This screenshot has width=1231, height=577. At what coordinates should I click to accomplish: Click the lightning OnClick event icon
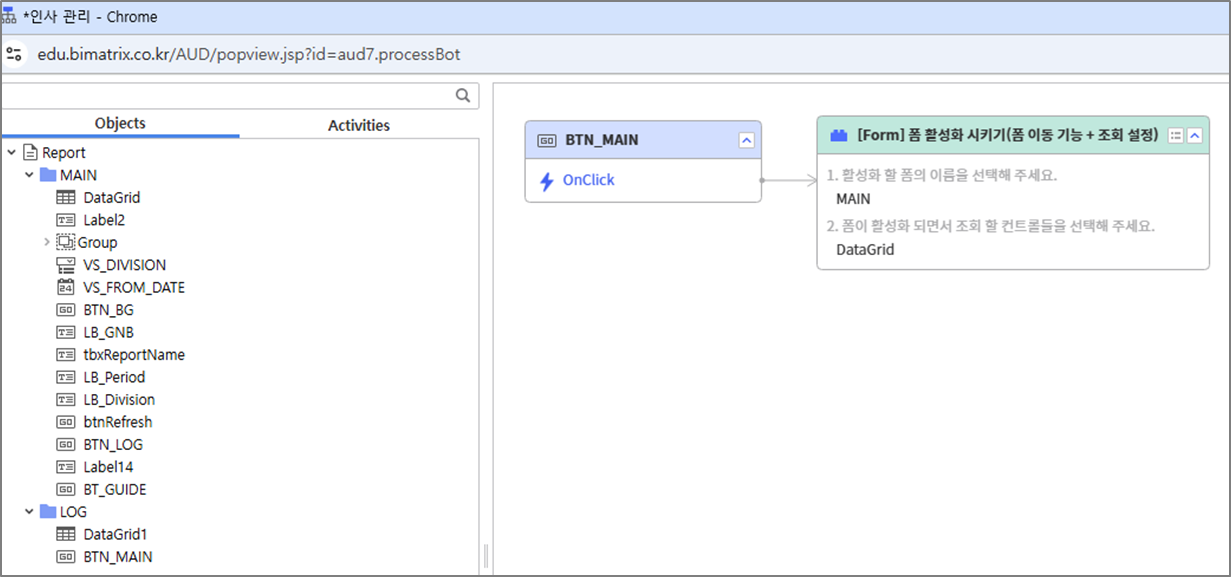547,181
